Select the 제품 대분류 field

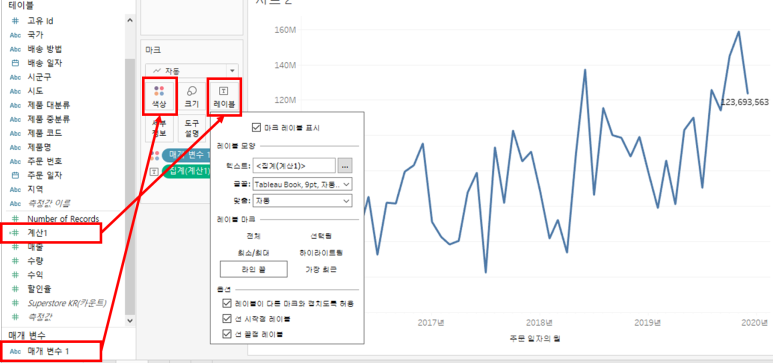click(x=49, y=105)
